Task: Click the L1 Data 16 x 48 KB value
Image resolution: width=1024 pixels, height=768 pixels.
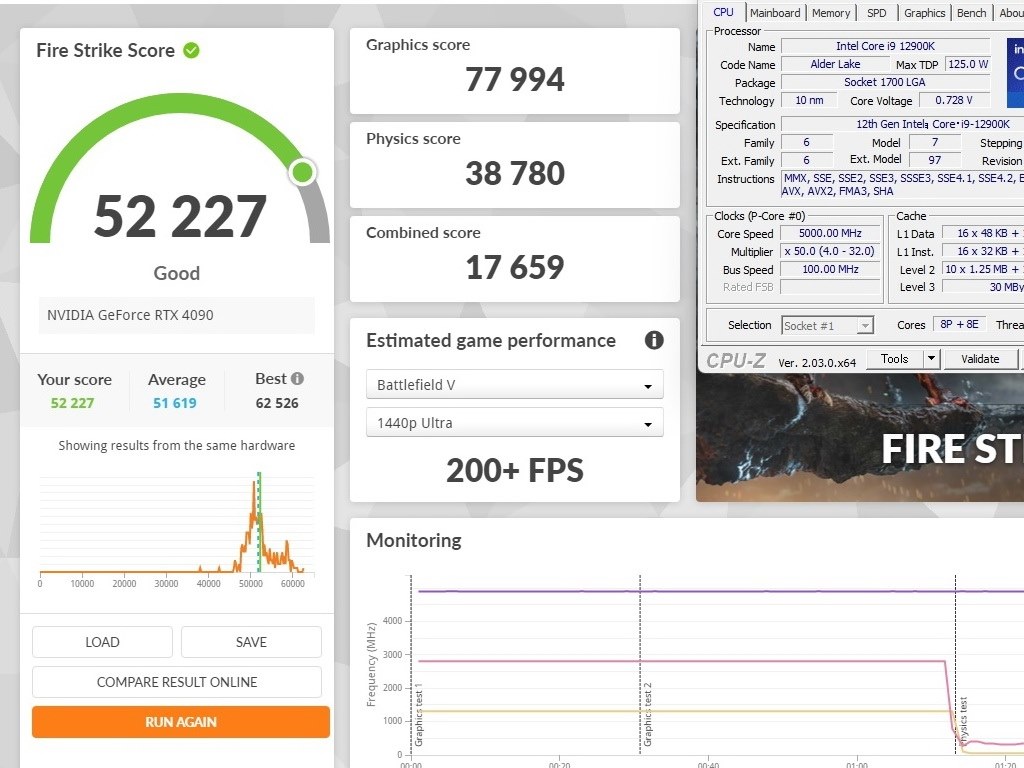Action: pyautogui.click(x=983, y=233)
